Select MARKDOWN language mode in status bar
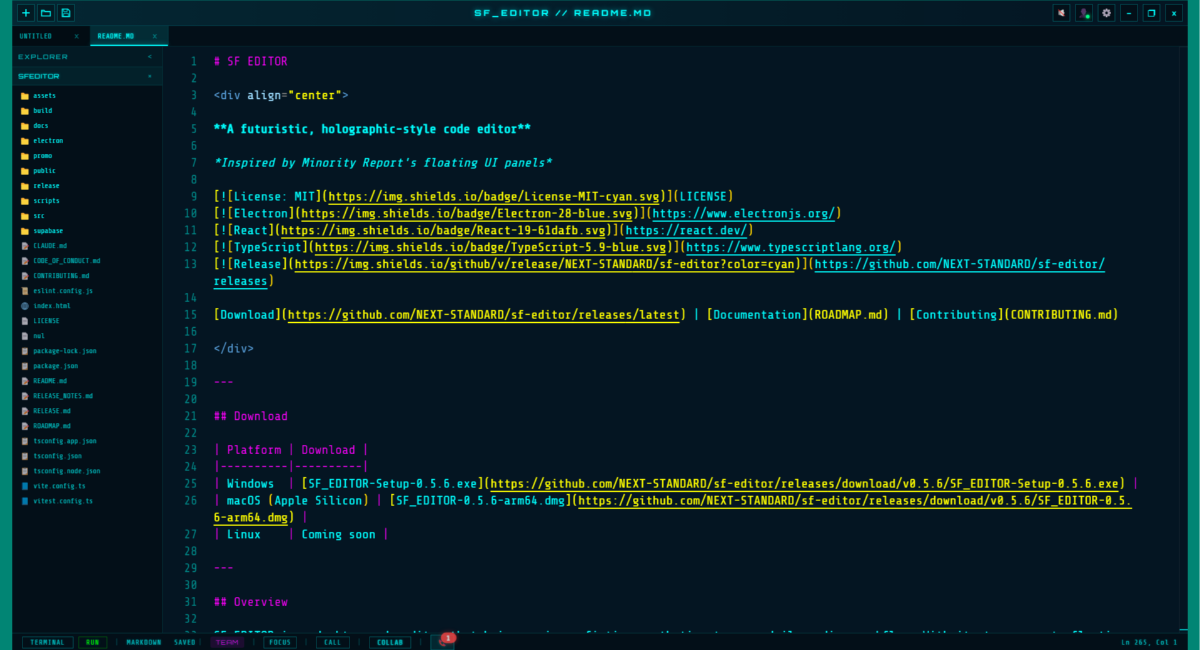 (144, 642)
